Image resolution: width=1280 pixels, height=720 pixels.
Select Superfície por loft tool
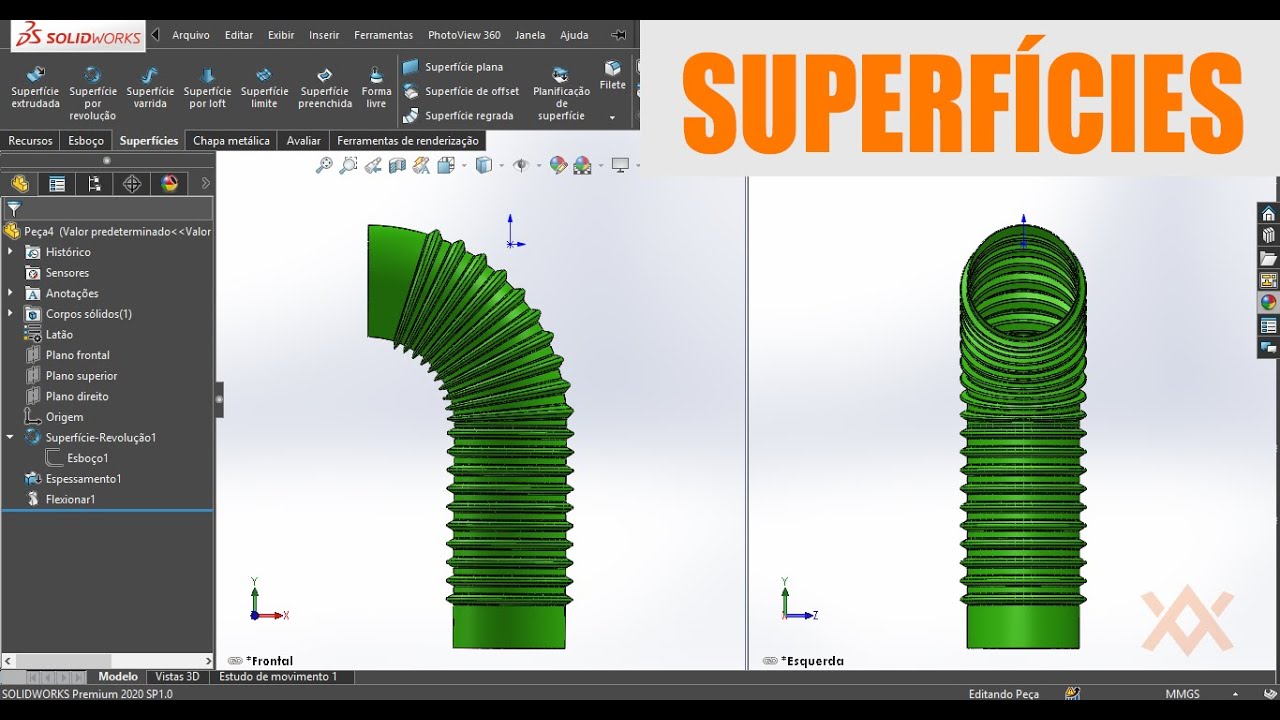(208, 88)
